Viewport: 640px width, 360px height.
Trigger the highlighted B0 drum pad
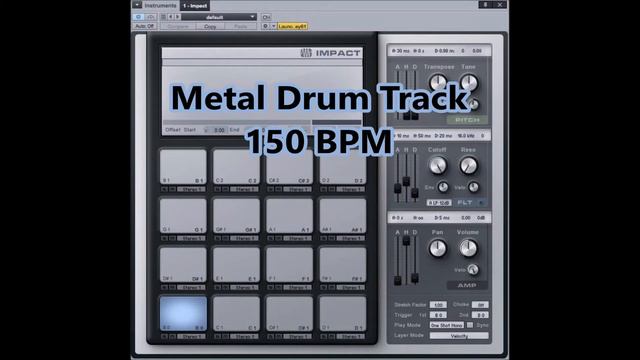(183, 313)
